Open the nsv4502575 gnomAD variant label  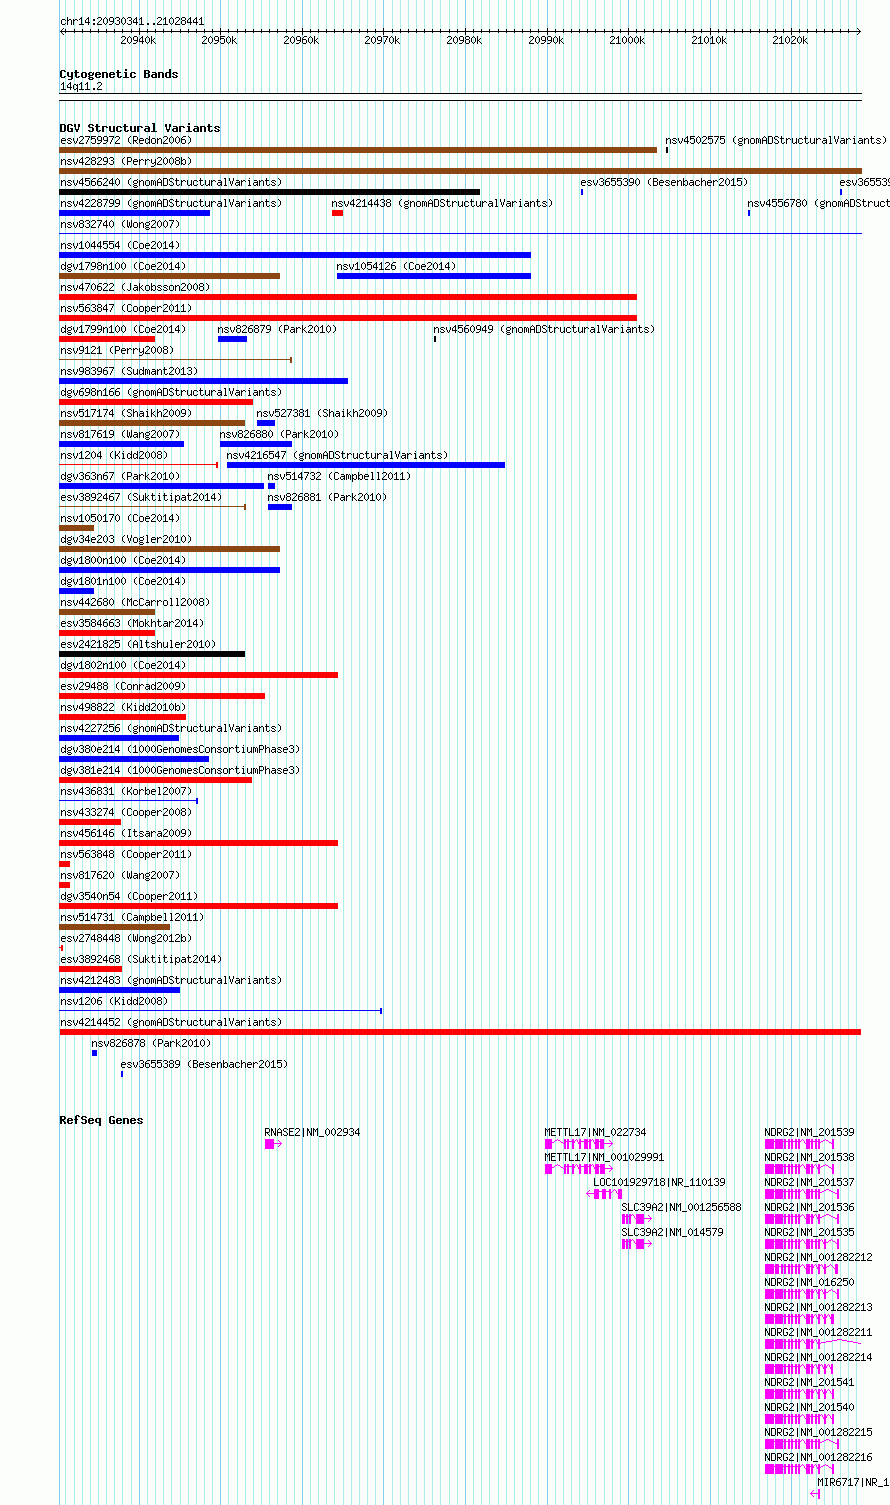pos(775,140)
